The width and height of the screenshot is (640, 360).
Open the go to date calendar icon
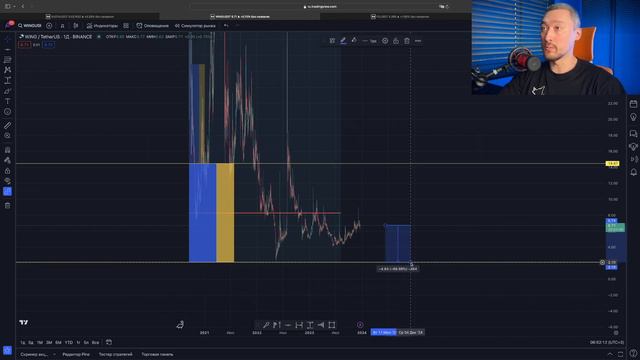[x=109, y=342]
